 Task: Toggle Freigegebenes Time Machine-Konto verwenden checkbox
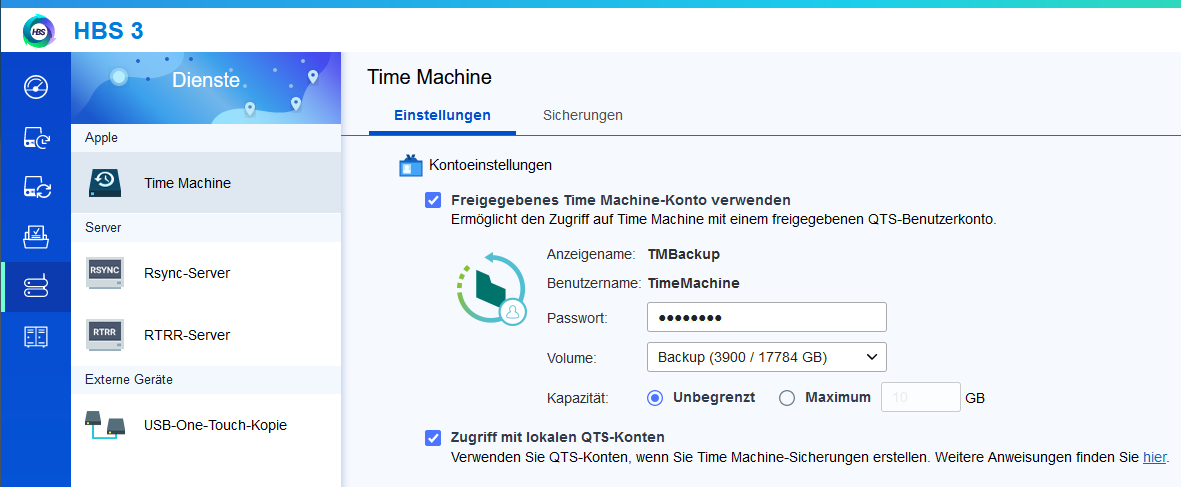tap(433, 200)
